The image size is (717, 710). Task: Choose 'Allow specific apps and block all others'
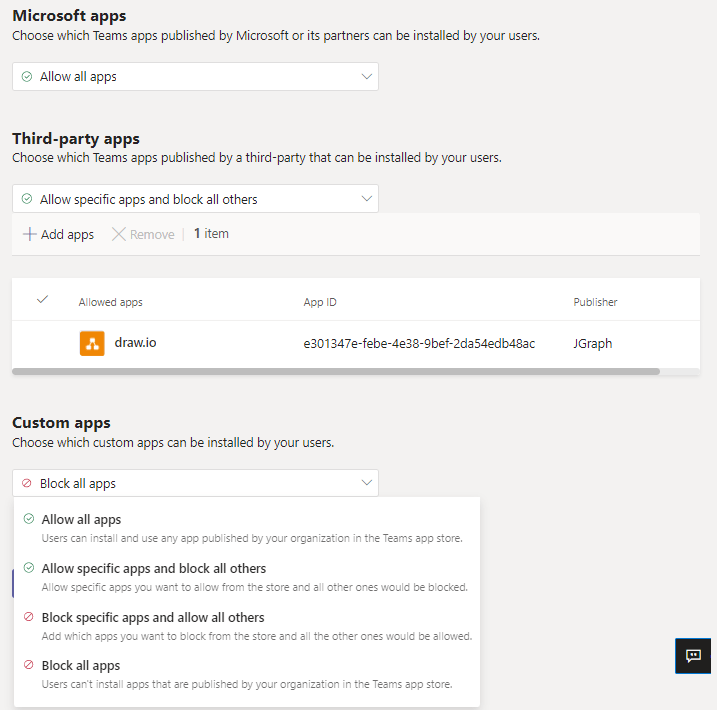click(x=154, y=569)
